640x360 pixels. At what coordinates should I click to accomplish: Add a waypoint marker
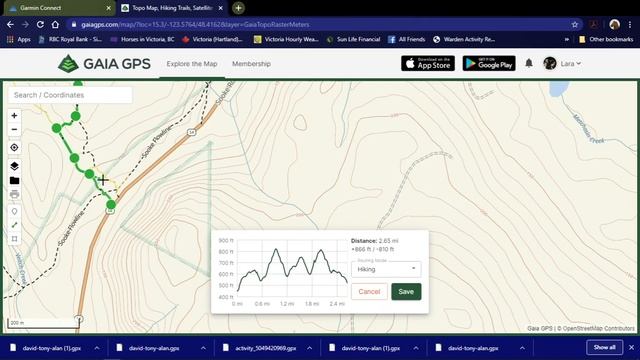[x=14, y=211]
